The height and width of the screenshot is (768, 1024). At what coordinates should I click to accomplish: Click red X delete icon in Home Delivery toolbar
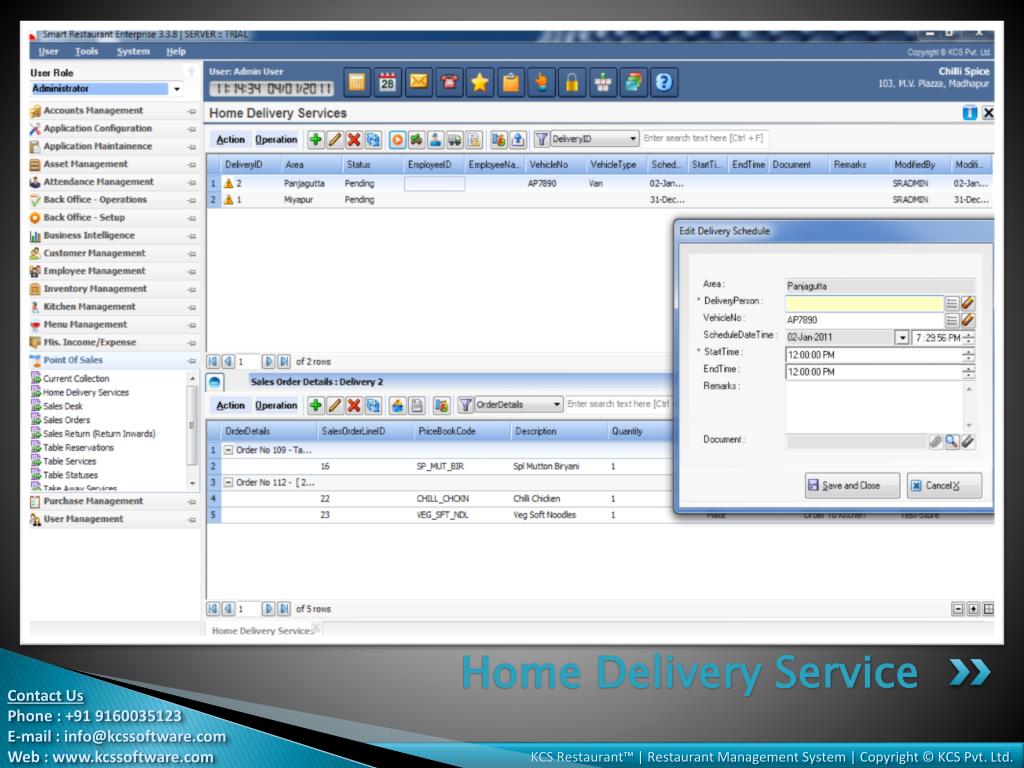click(x=354, y=139)
